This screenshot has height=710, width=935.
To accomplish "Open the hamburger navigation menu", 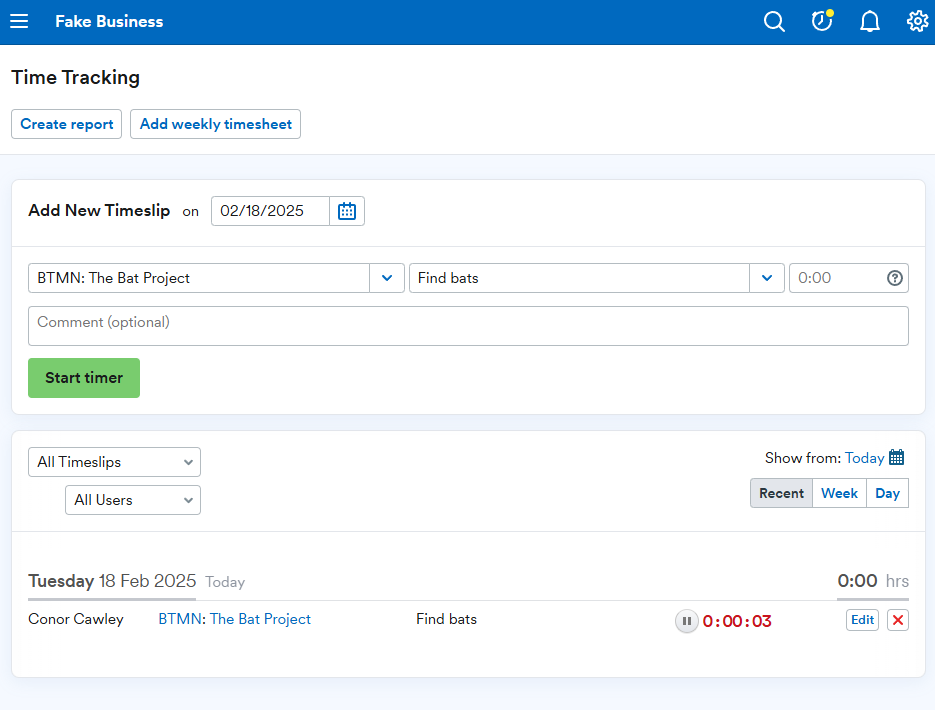I will [x=19, y=21].
